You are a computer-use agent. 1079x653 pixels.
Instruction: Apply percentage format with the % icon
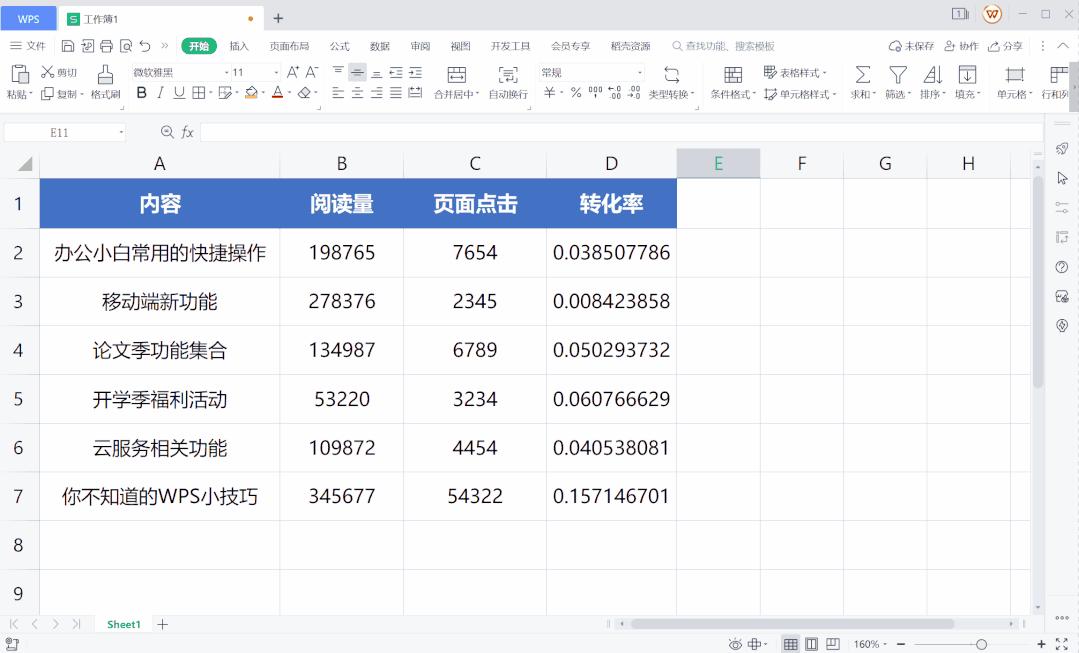coord(576,92)
